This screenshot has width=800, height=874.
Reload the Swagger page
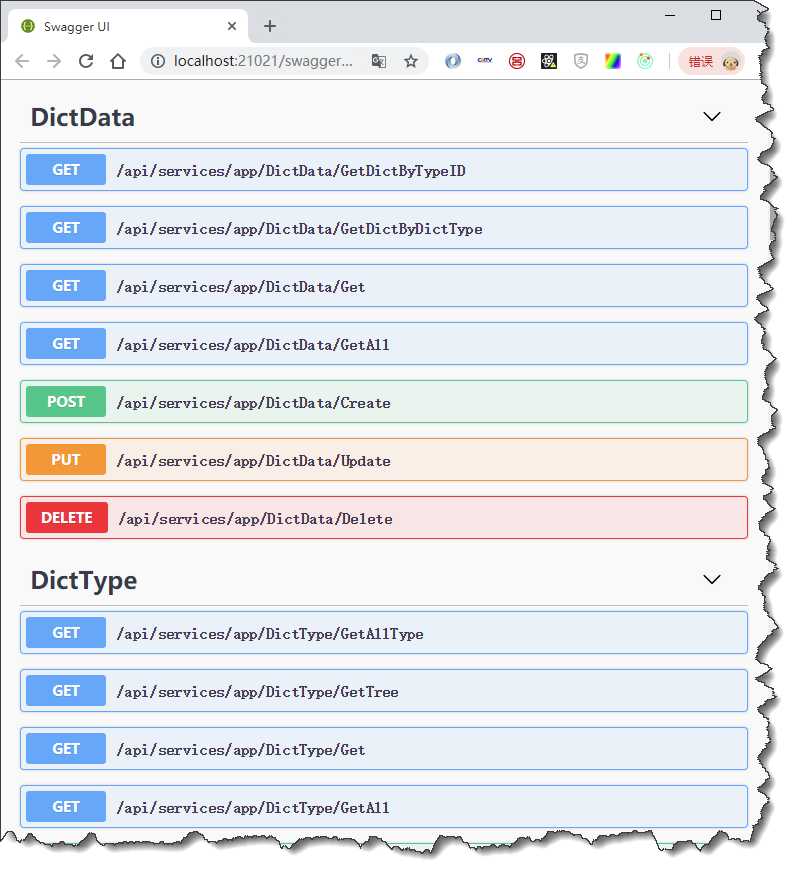point(86,61)
